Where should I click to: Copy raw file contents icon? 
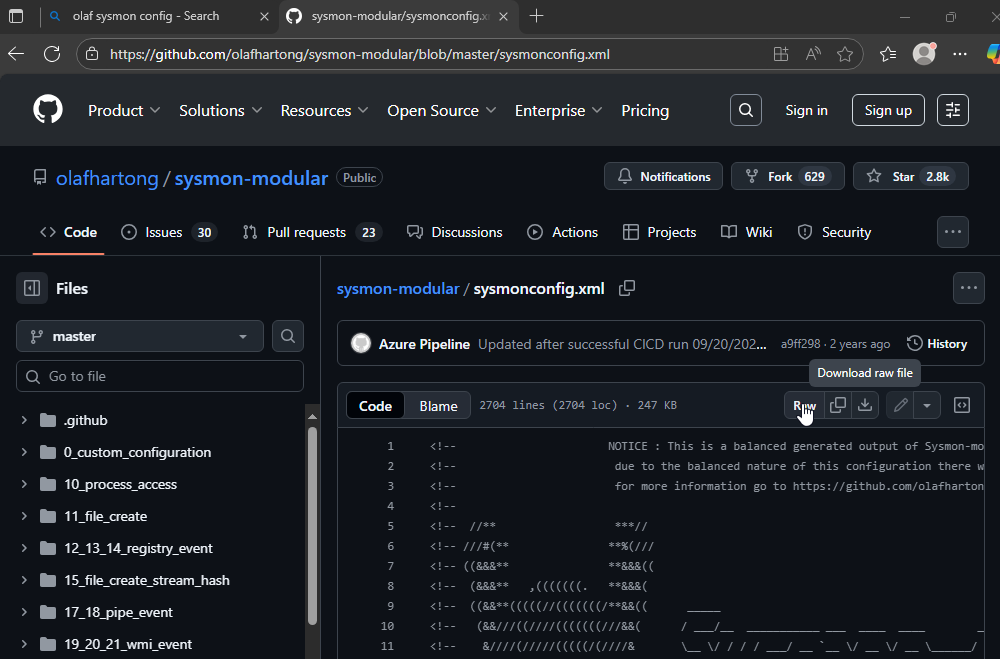[837, 405]
